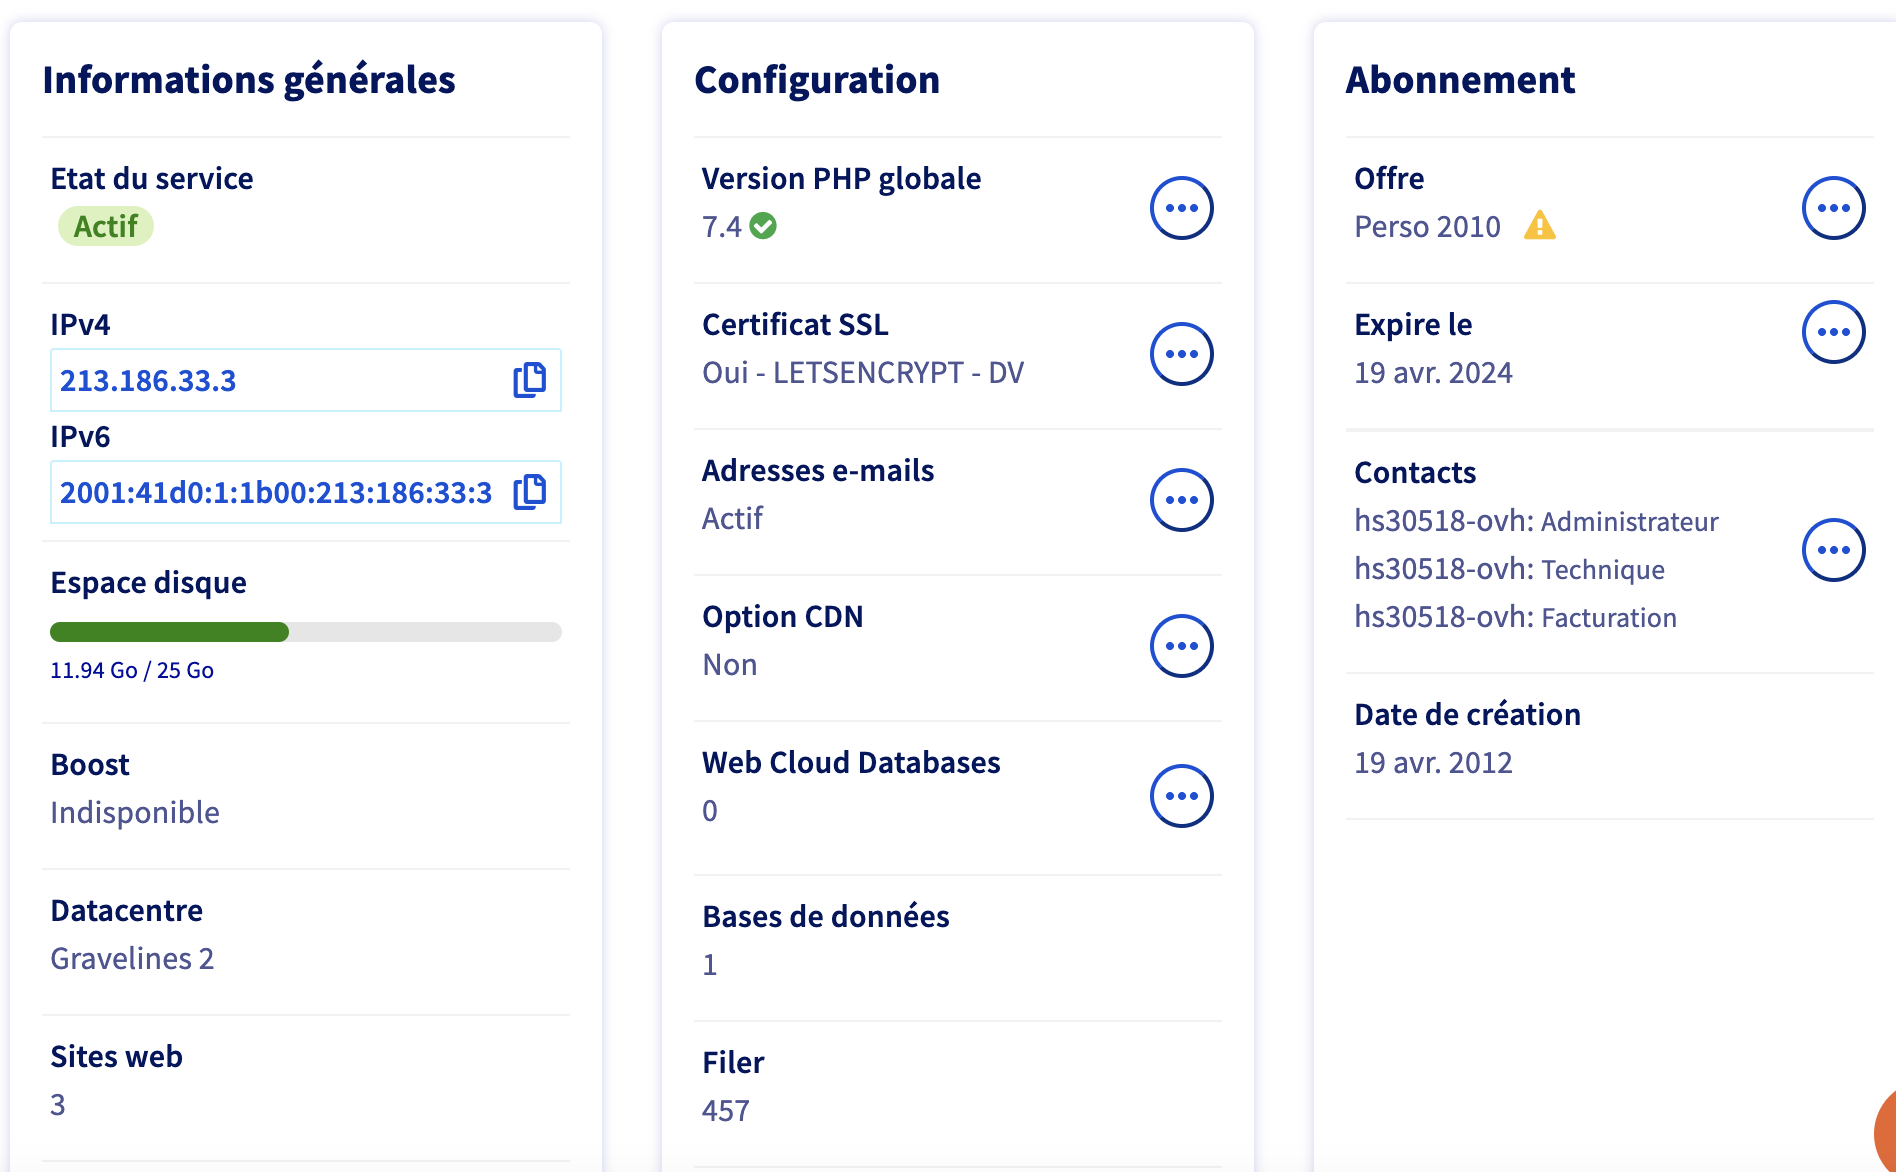Click the IPv6 address field text

click(276, 493)
